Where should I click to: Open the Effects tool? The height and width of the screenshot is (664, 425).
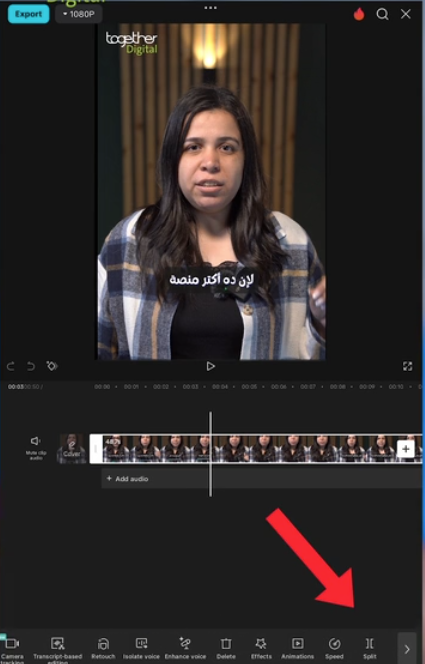(x=261, y=648)
